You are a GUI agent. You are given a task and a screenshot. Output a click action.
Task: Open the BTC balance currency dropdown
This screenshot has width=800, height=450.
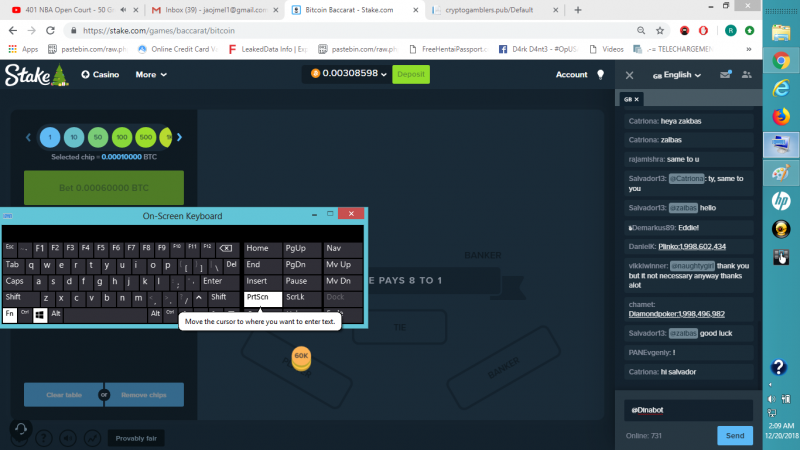(x=349, y=74)
